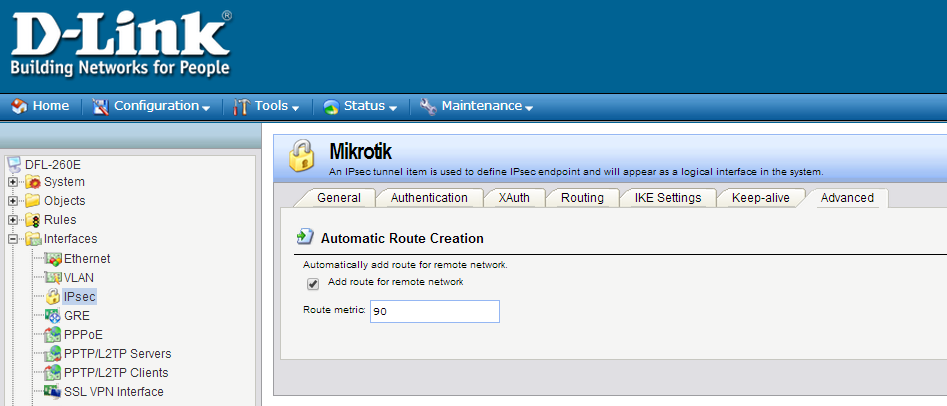This screenshot has height=406, width=947.
Task: Open the Status menu
Action: pyautogui.click(x=364, y=106)
